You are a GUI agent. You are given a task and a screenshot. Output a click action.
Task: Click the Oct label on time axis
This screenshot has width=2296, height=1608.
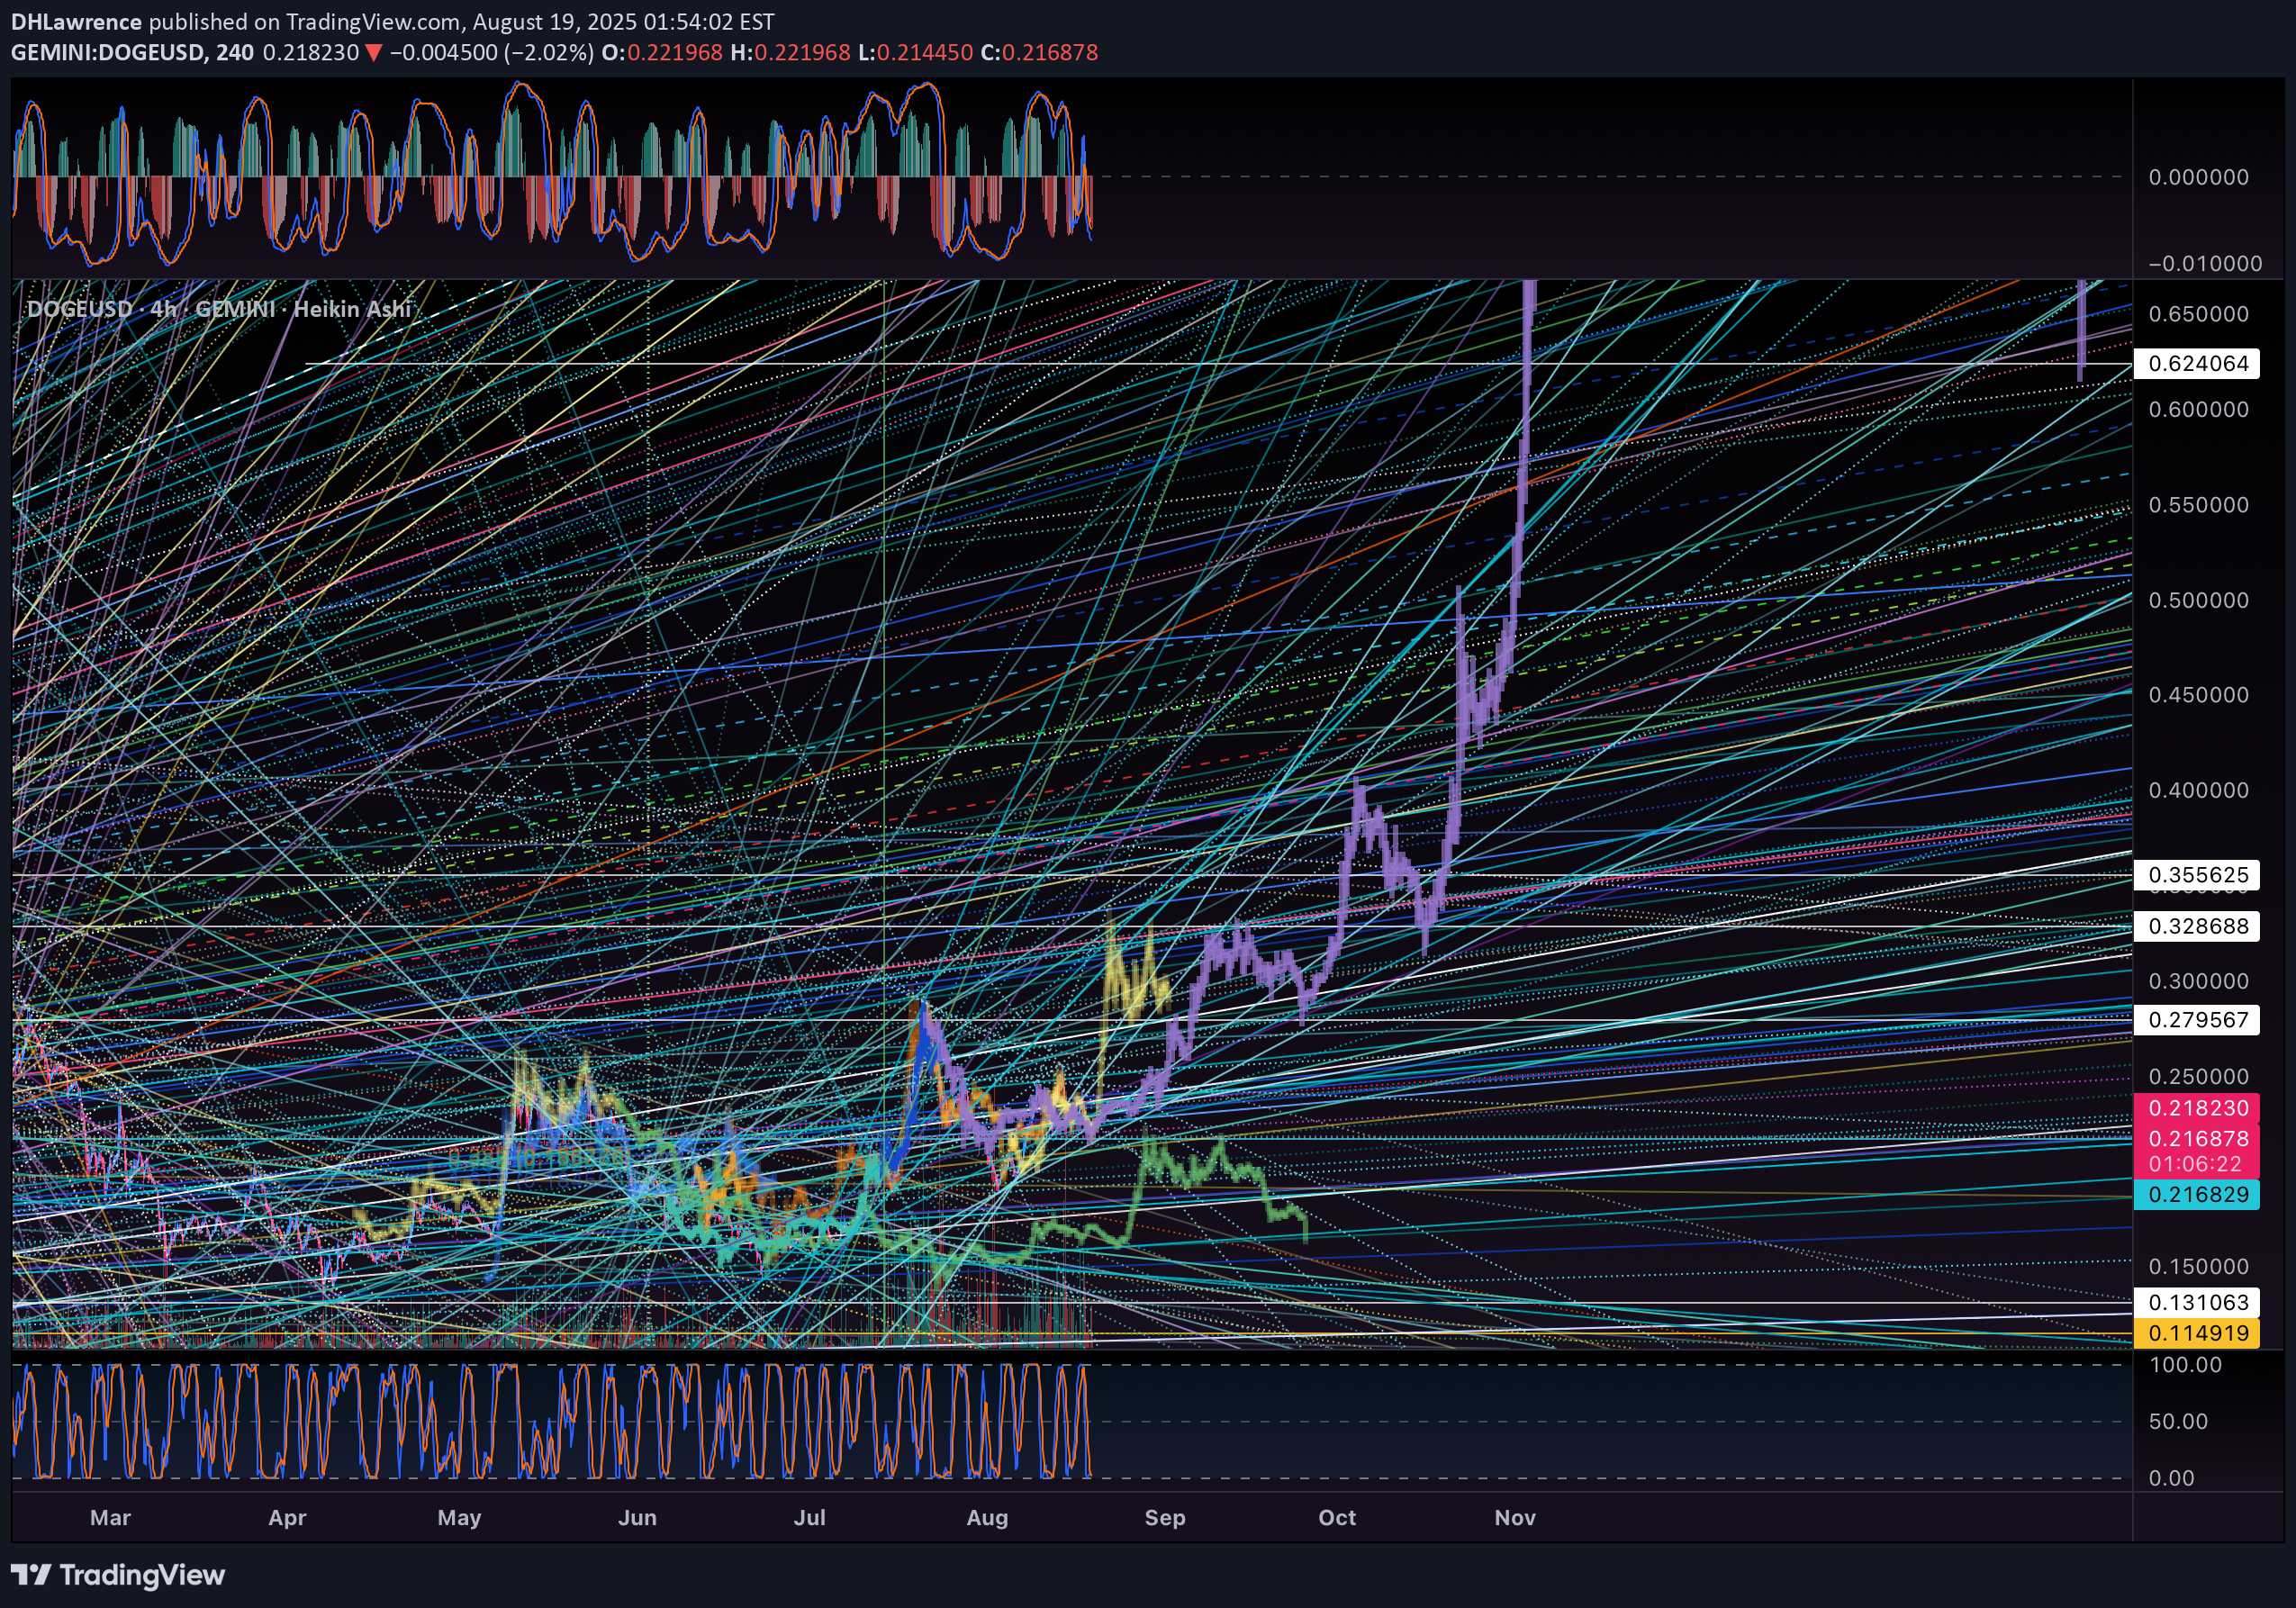(1337, 1518)
